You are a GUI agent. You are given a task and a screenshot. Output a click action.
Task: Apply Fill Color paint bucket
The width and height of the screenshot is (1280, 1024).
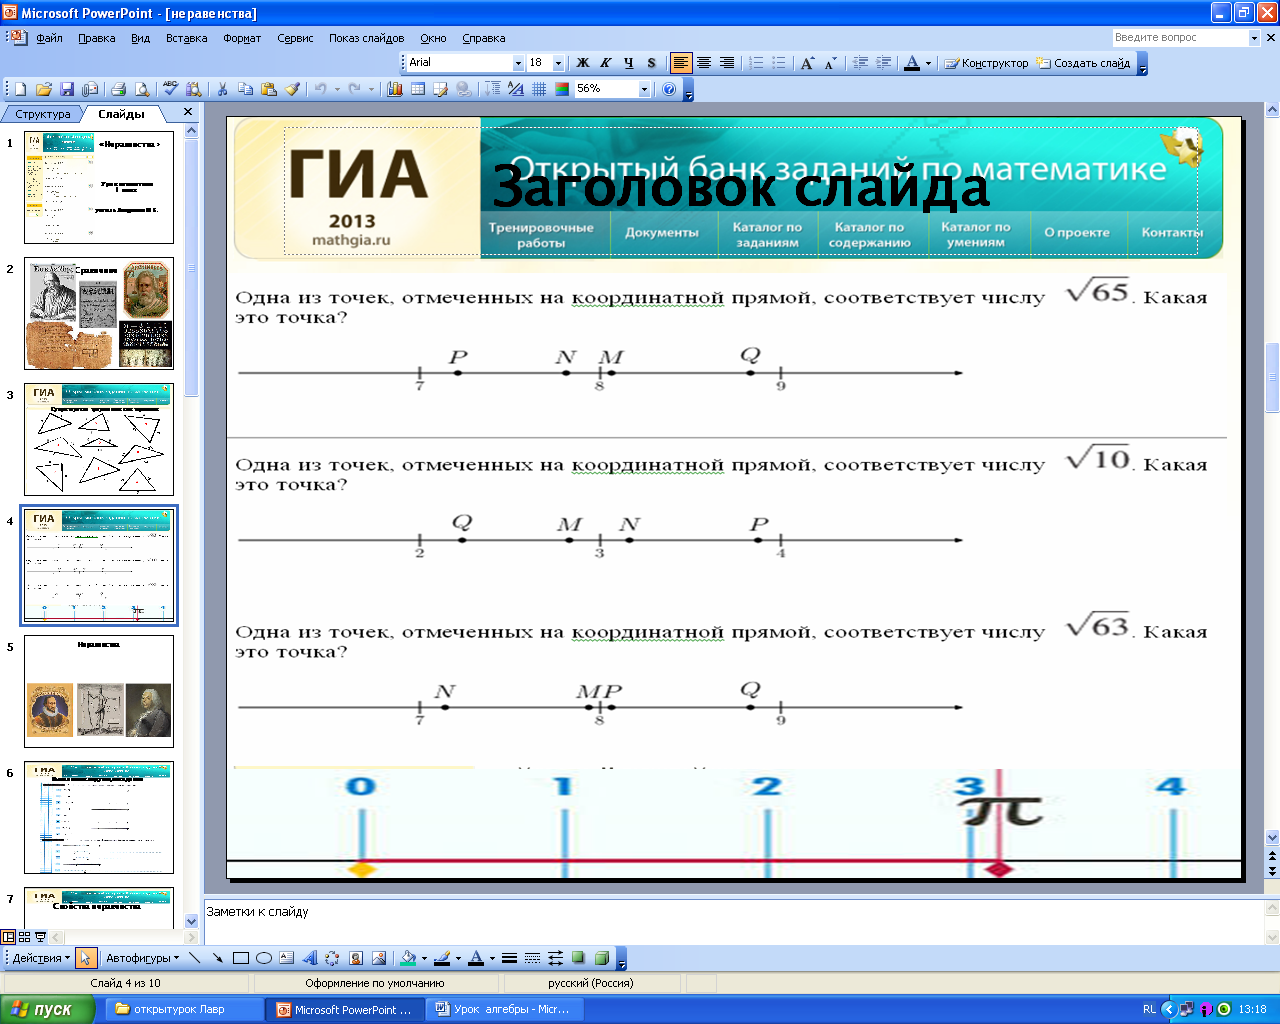tap(408, 958)
